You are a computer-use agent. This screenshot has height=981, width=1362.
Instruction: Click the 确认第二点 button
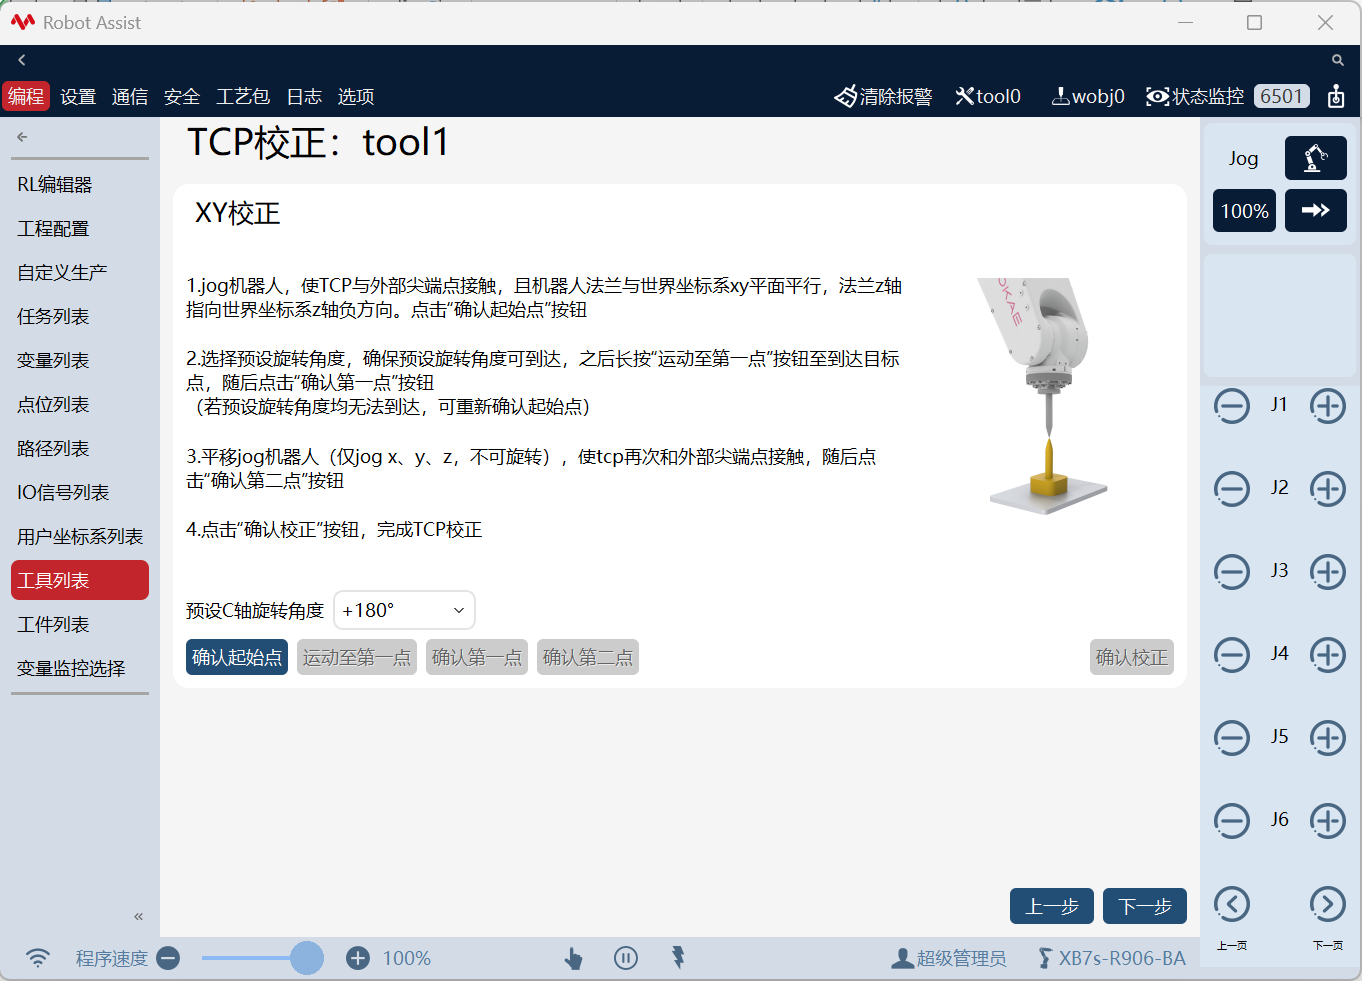(x=588, y=657)
